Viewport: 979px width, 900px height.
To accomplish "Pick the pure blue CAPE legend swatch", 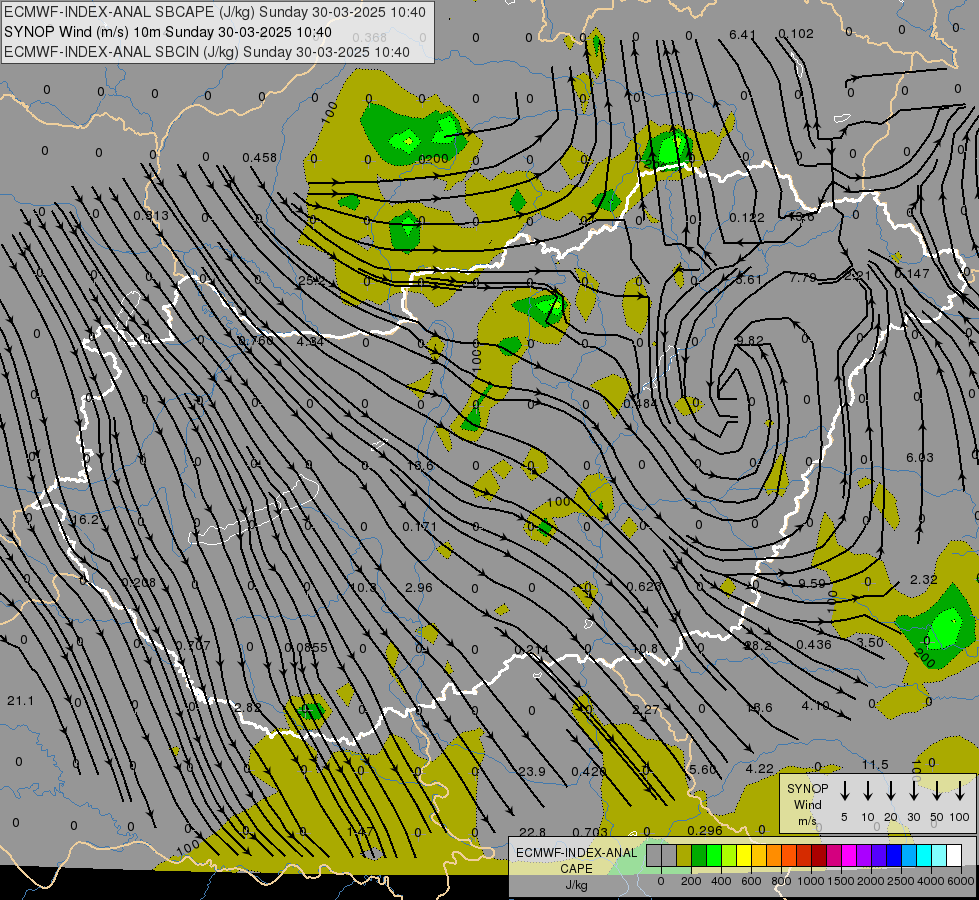I will point(895,856).
